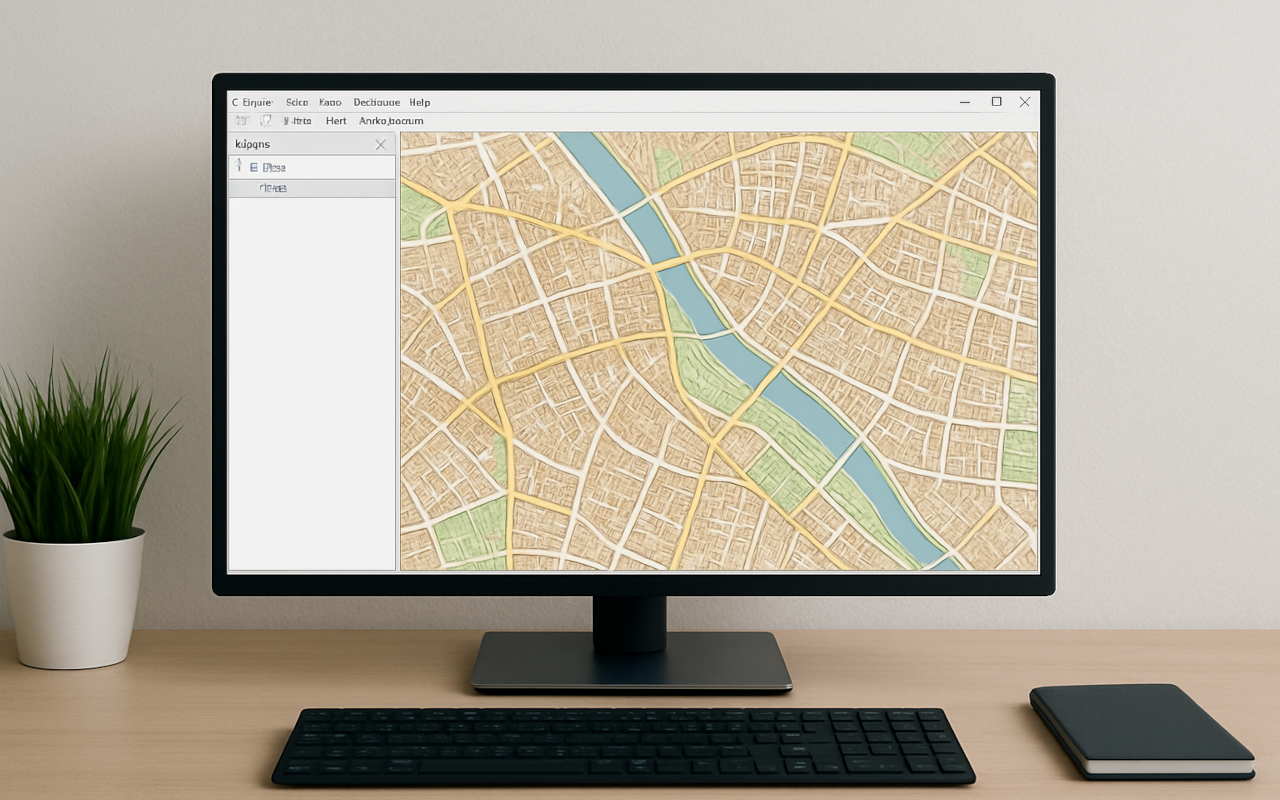Minimize the application window

[x=965, y=102]
